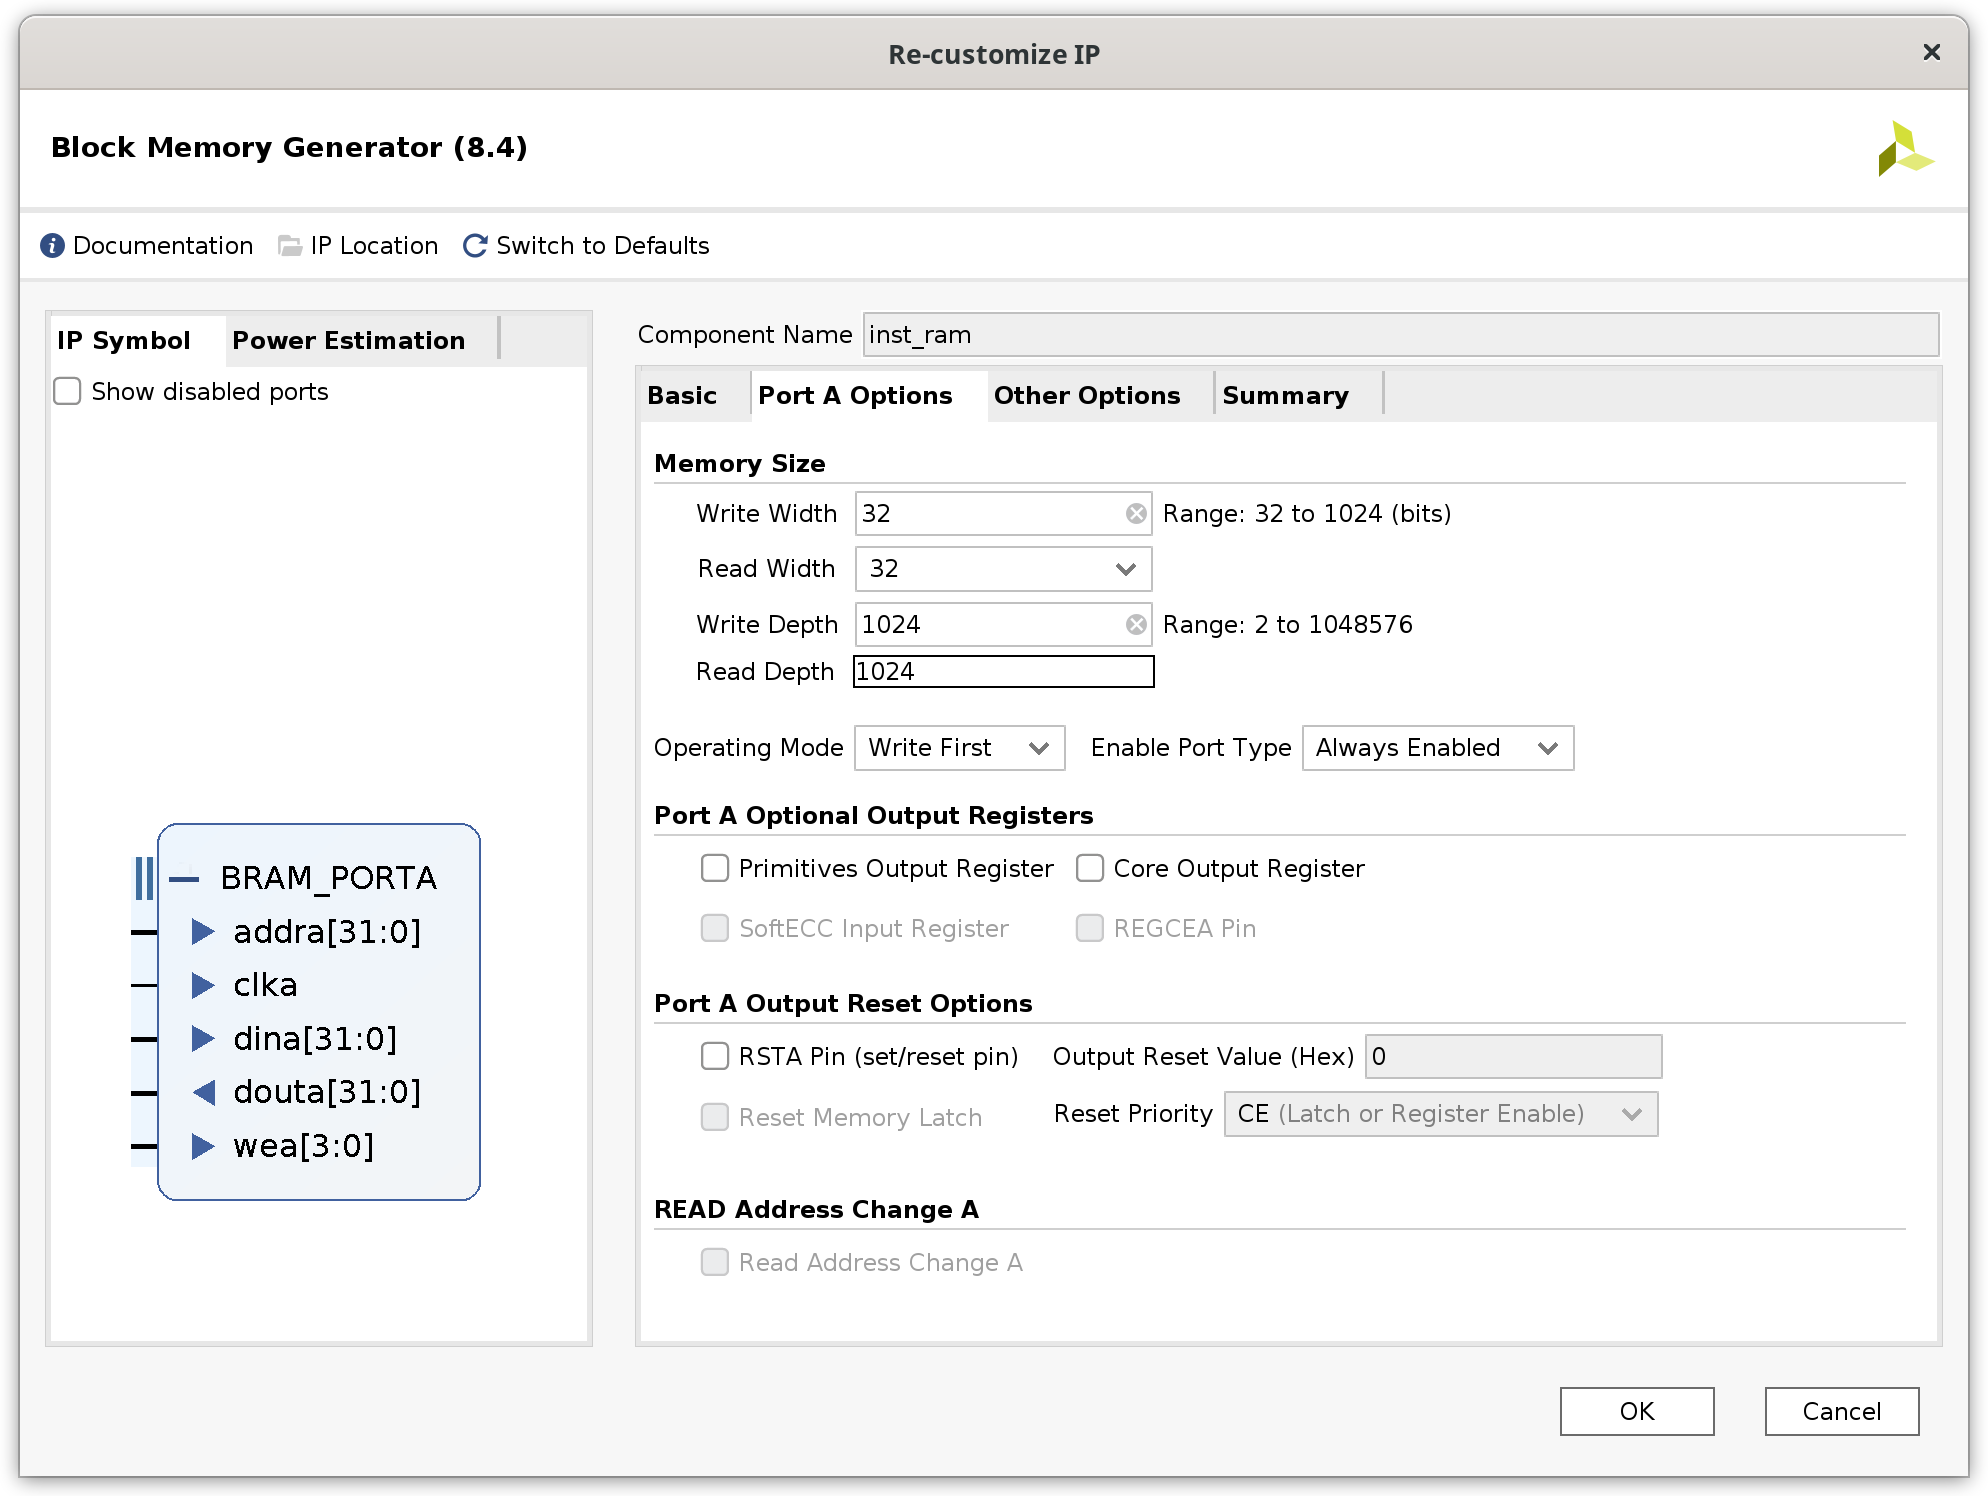This screenshot has height=1496, width=1988.
Task: Switch to Port A Options tab
Action: point(855,394)
